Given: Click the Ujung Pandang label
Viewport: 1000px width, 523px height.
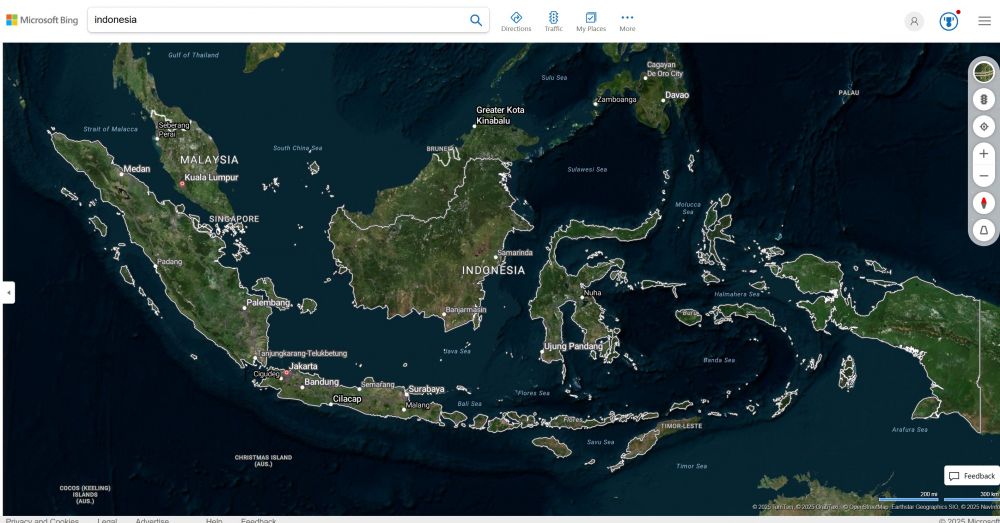Looking at the screenshot, I should pyautogui.click(x=573, y=346).
